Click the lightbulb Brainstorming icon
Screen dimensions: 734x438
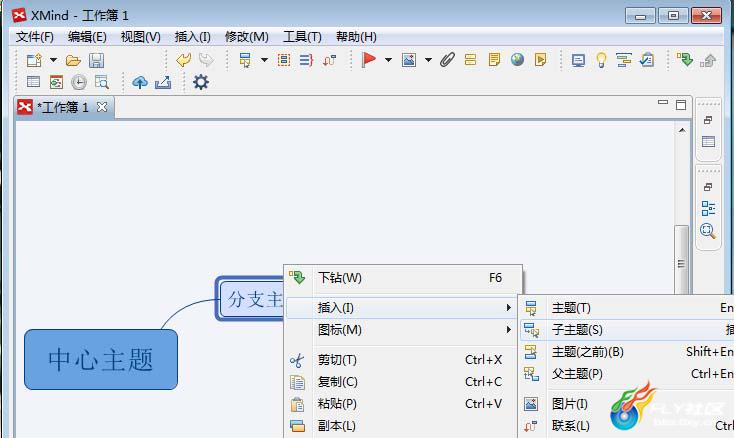[601, 60]
